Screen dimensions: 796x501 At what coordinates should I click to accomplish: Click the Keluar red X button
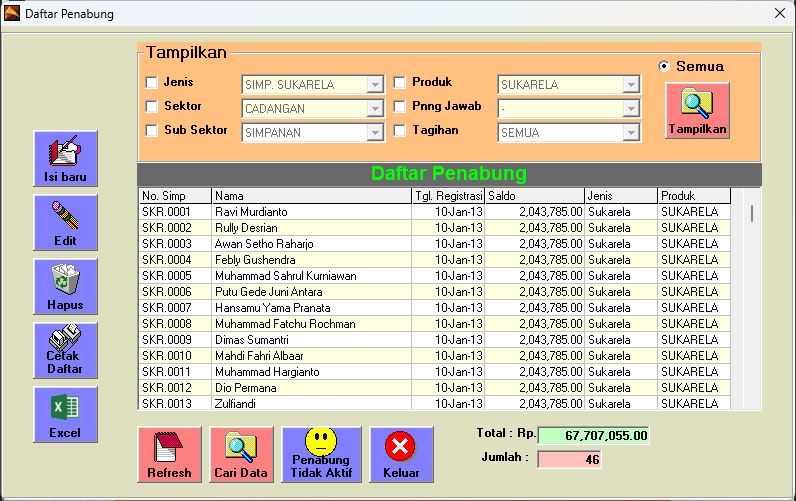click(401, 455)
